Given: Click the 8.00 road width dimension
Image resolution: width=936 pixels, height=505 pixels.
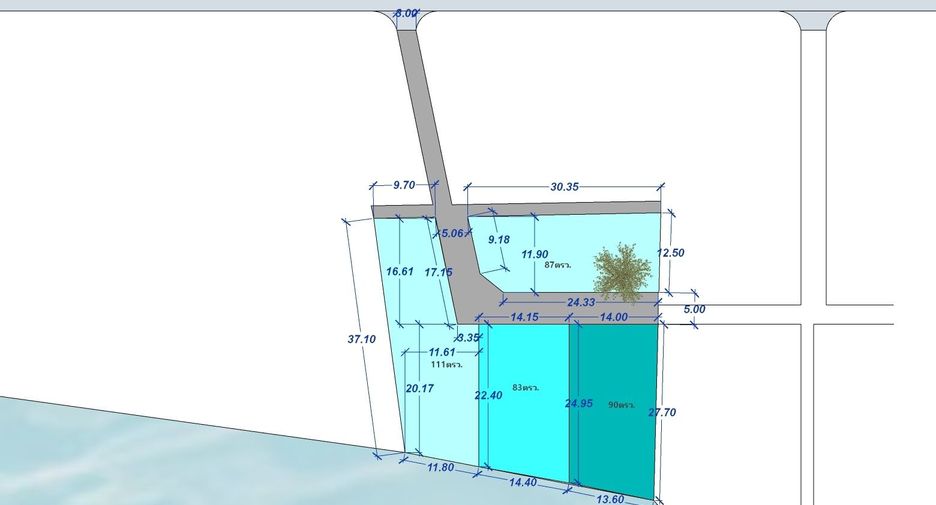Looking at the screenshot, I should [x=407, y=13].
